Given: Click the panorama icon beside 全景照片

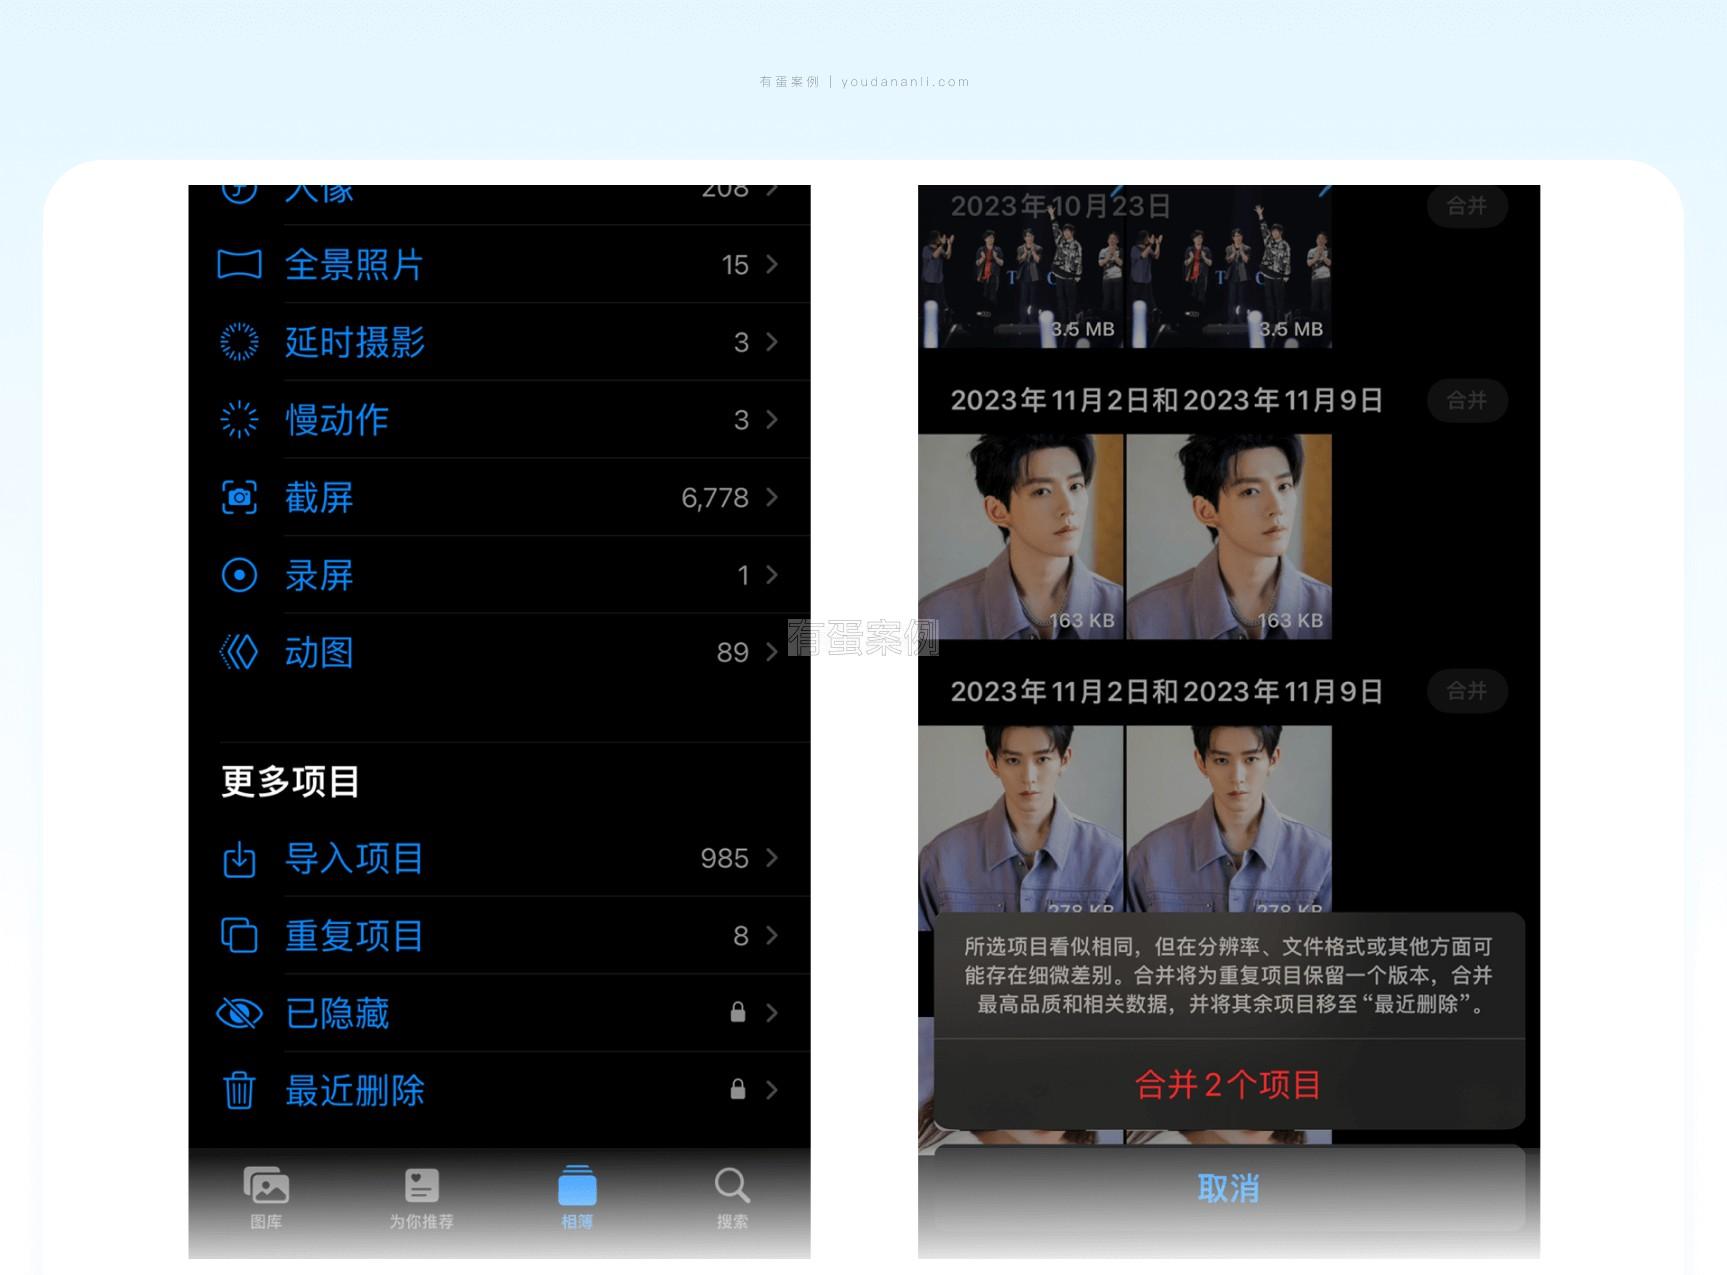Looking at the screenshot, I should 239,265.
